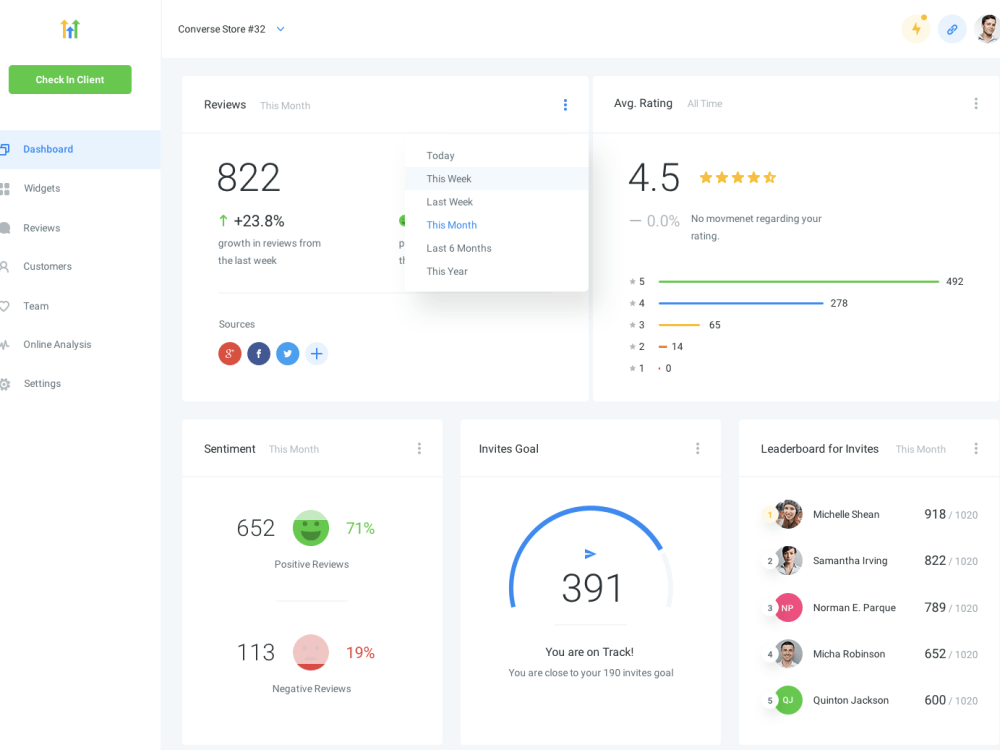Screen dimensions: 1000x750
Task: Select This Week in period menu
Action: click(x=496, y=179)
